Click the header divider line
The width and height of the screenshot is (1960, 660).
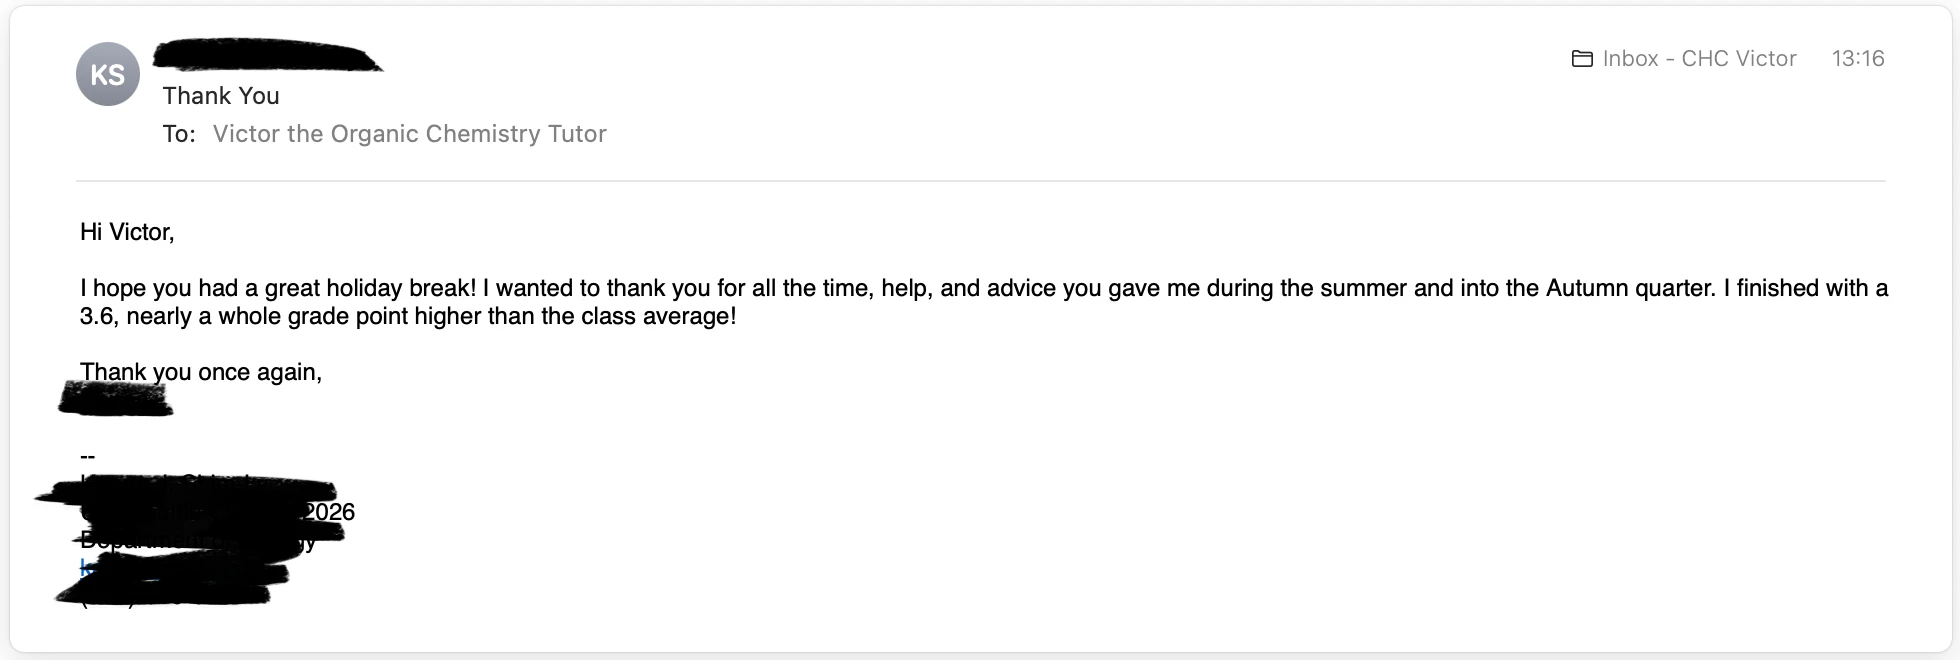980,181
